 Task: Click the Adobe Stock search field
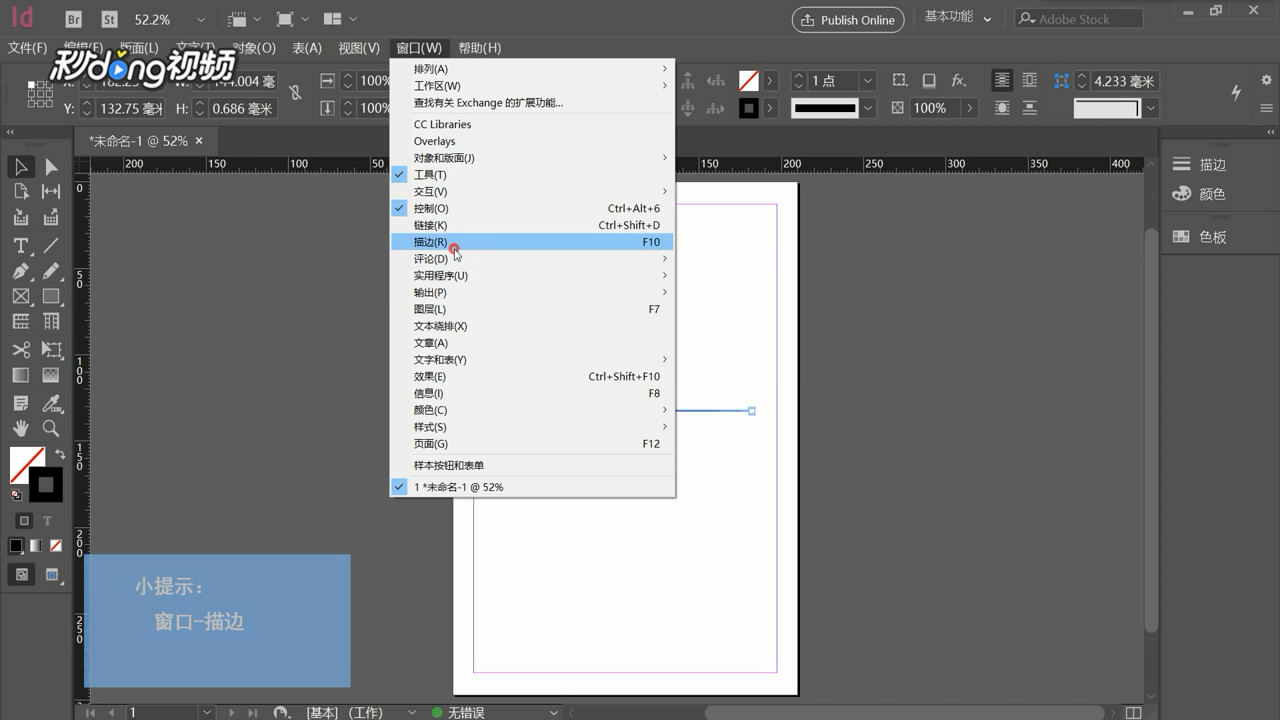pos(1079,19)
